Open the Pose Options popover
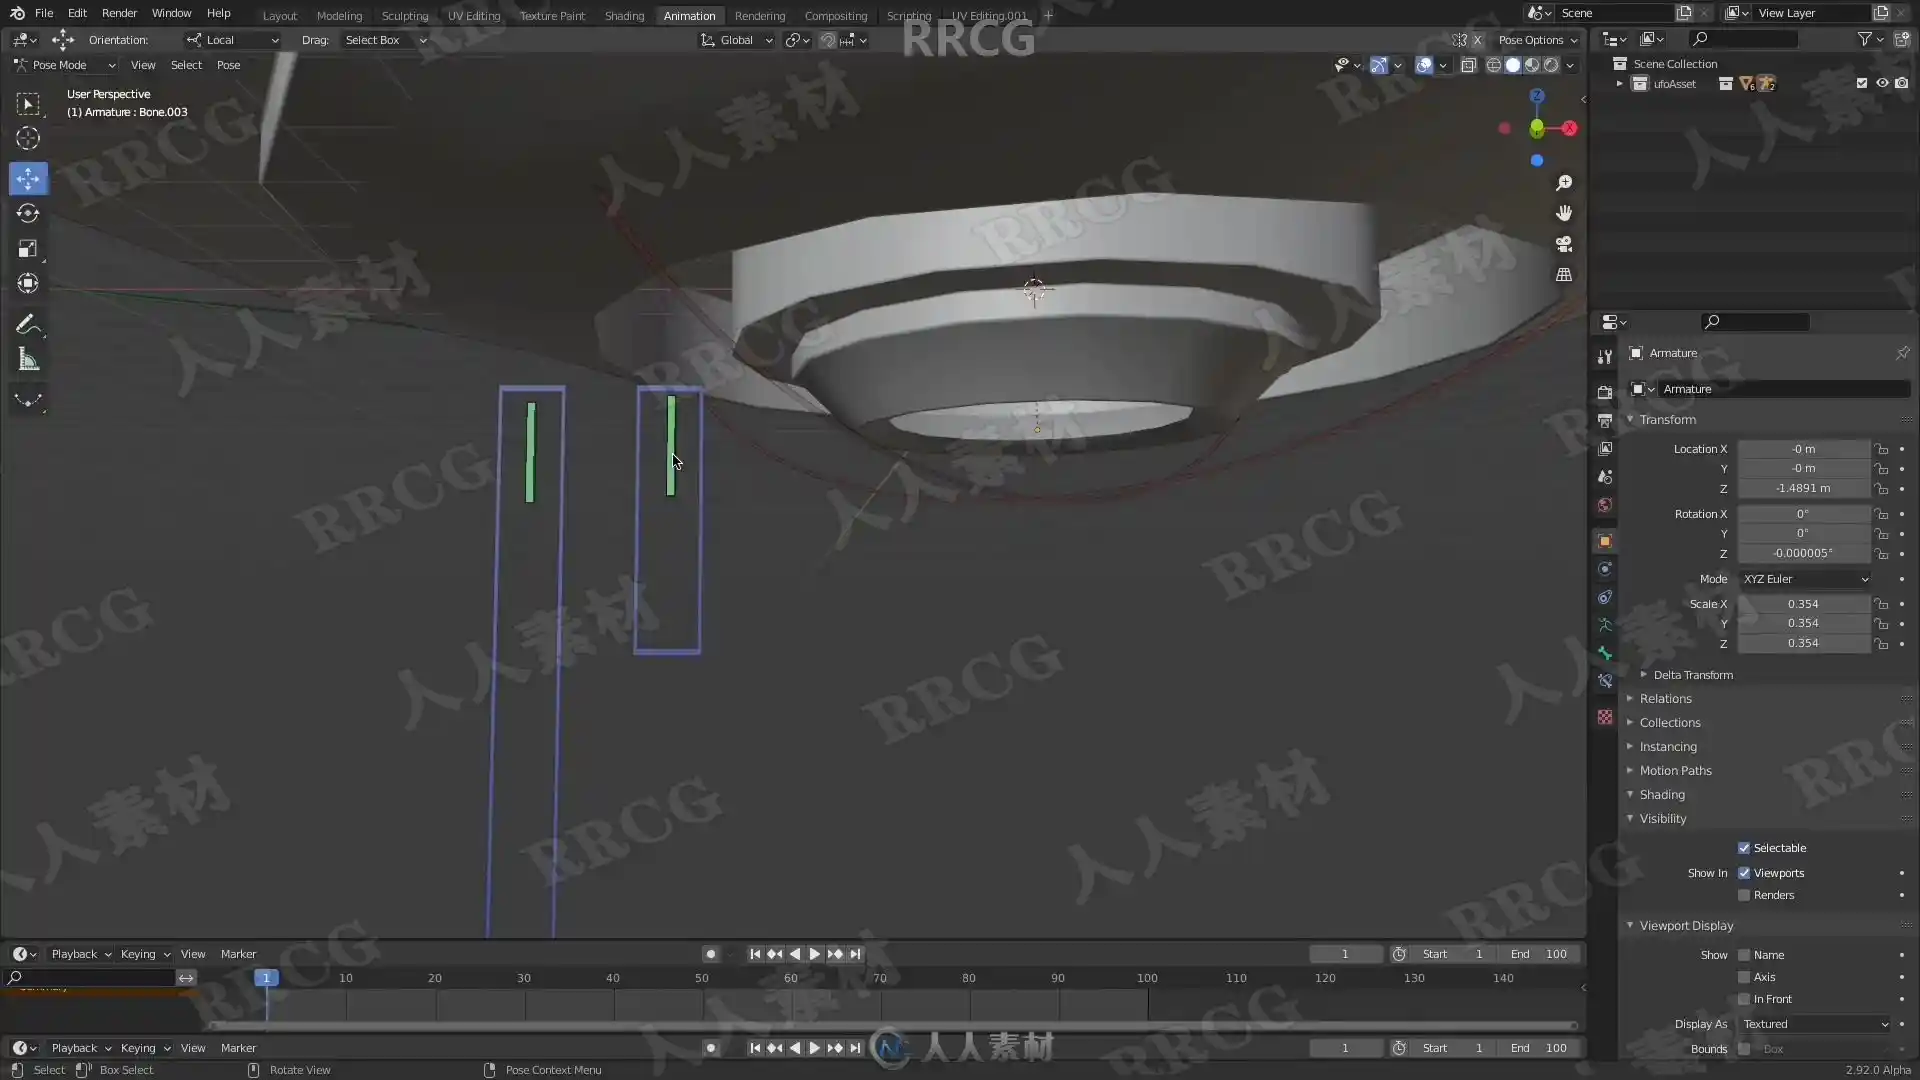The image size is (1920, 1080). point(1537,40)
